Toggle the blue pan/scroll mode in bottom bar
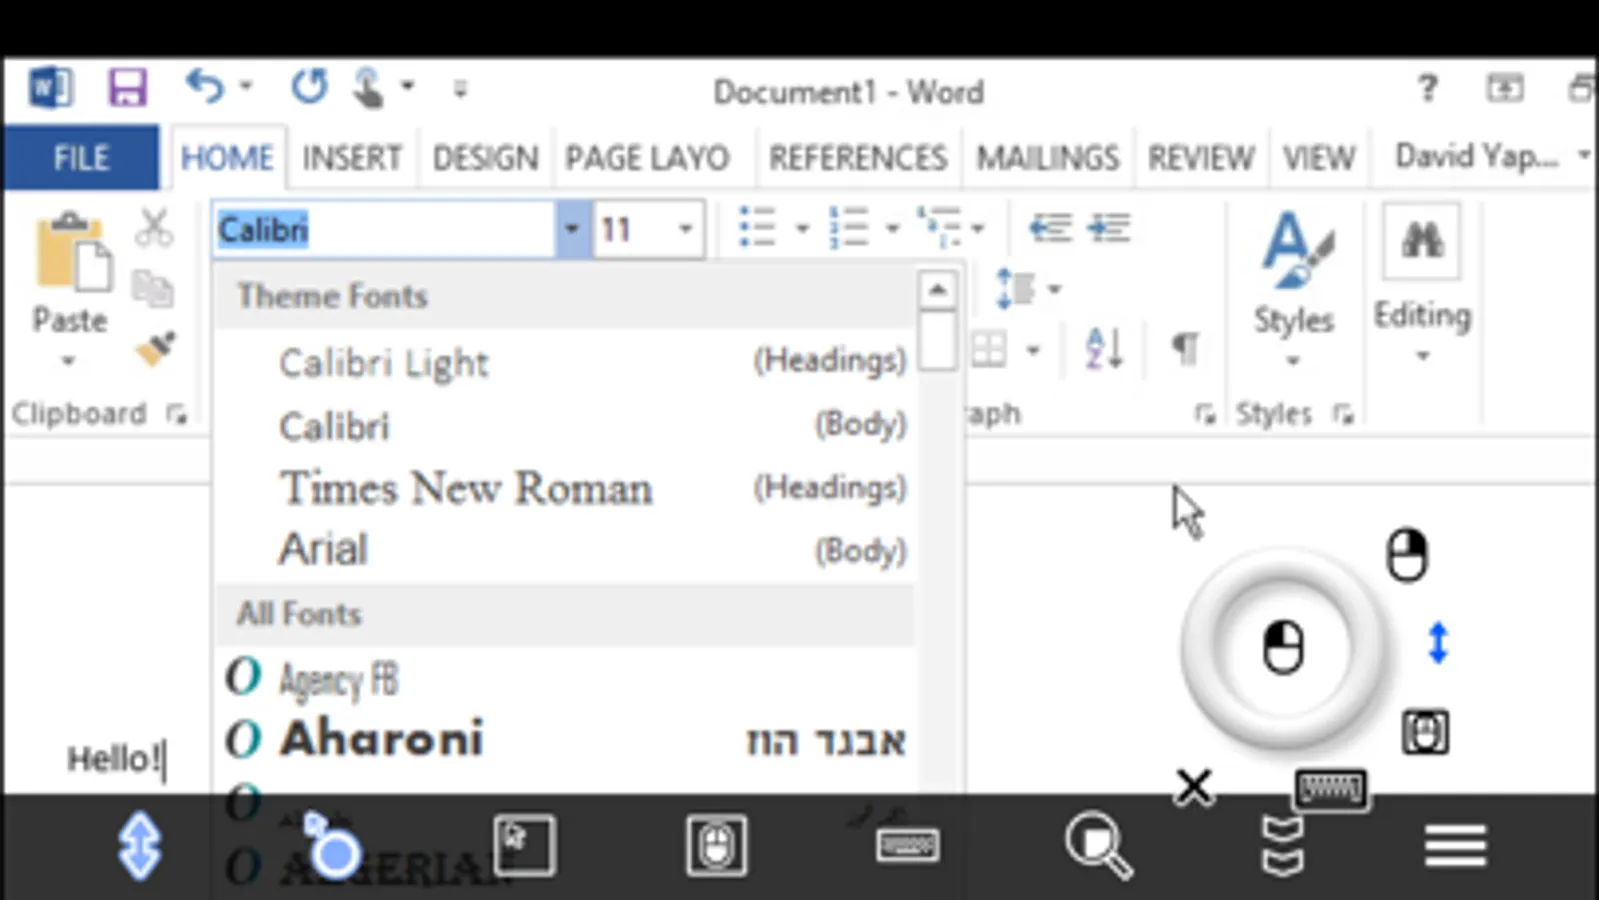The image size is (1599, 900). [139, 846]
